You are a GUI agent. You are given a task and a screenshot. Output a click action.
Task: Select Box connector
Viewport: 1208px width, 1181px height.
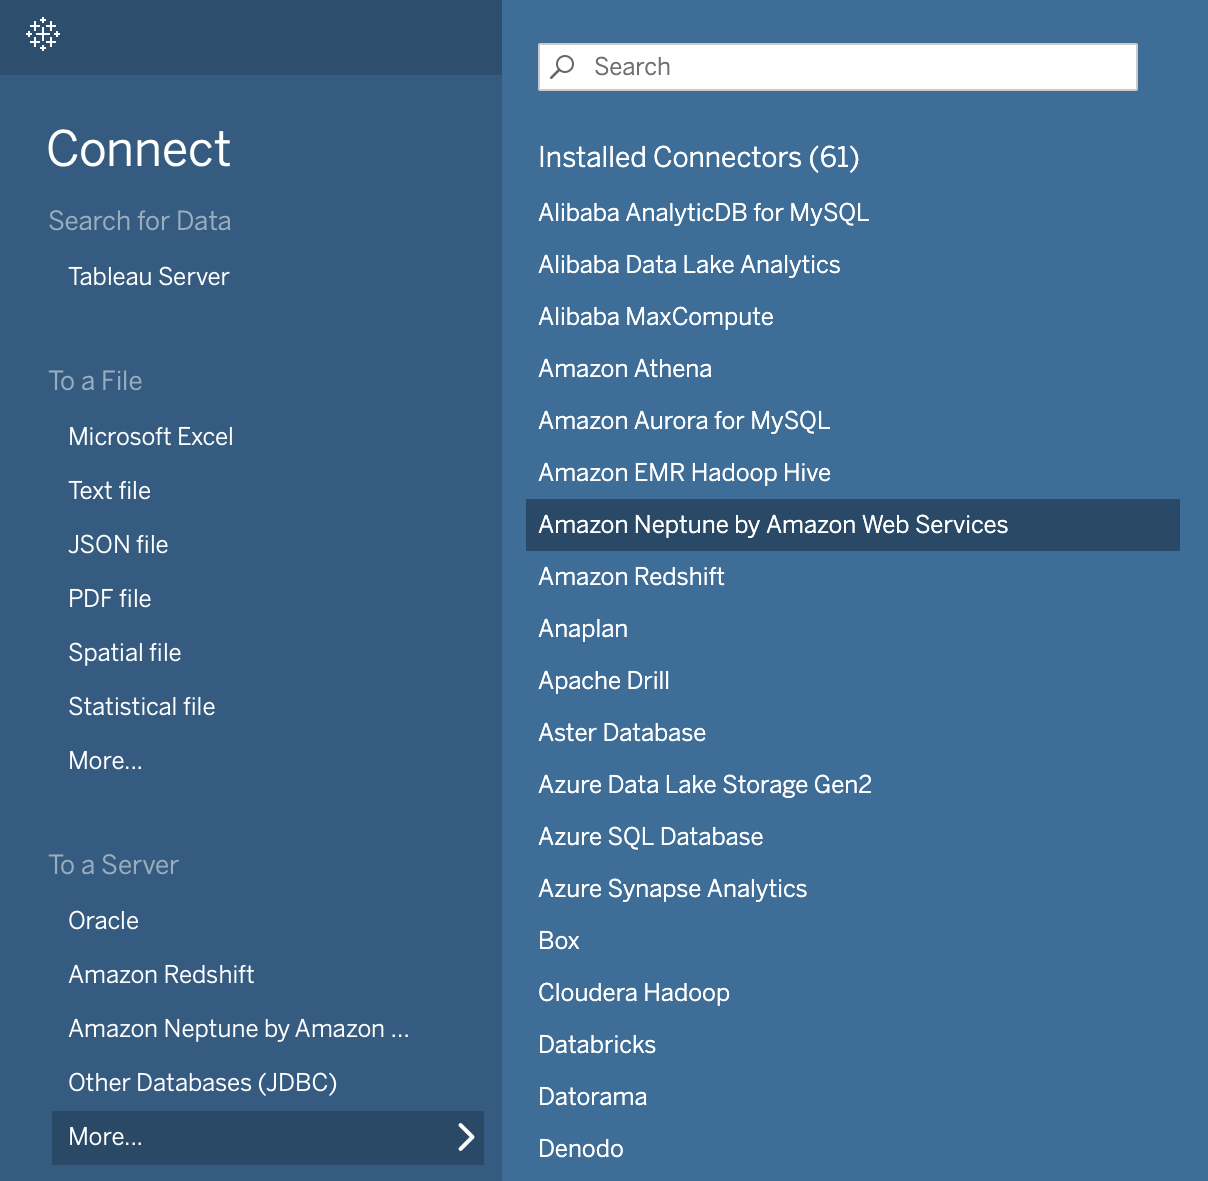[559, 941]
